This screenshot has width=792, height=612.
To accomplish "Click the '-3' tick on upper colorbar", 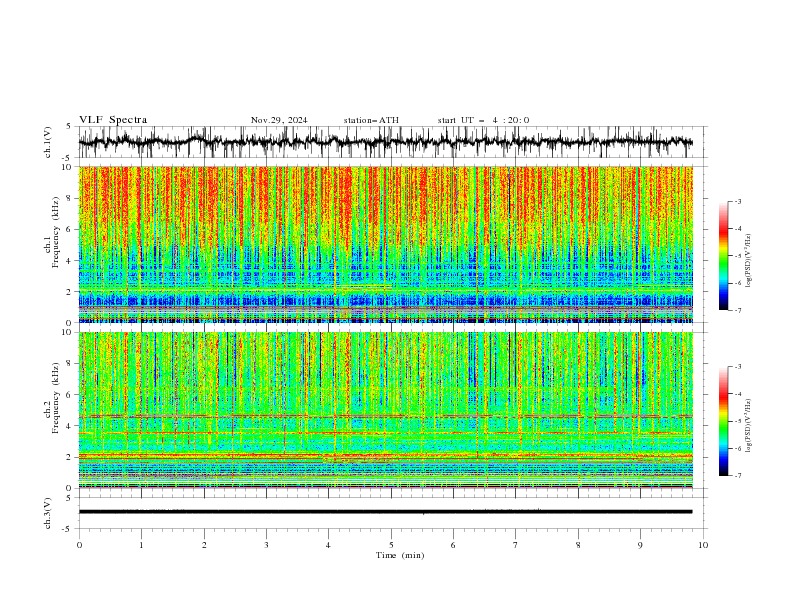I will [737, 201].
